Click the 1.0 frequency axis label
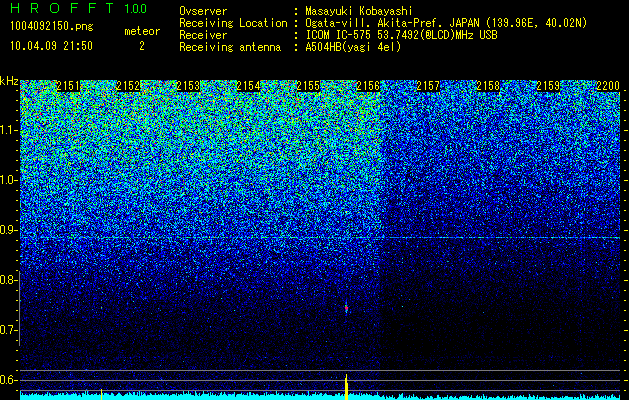Viewport: 629px width, 400px height. coord(8,180)
